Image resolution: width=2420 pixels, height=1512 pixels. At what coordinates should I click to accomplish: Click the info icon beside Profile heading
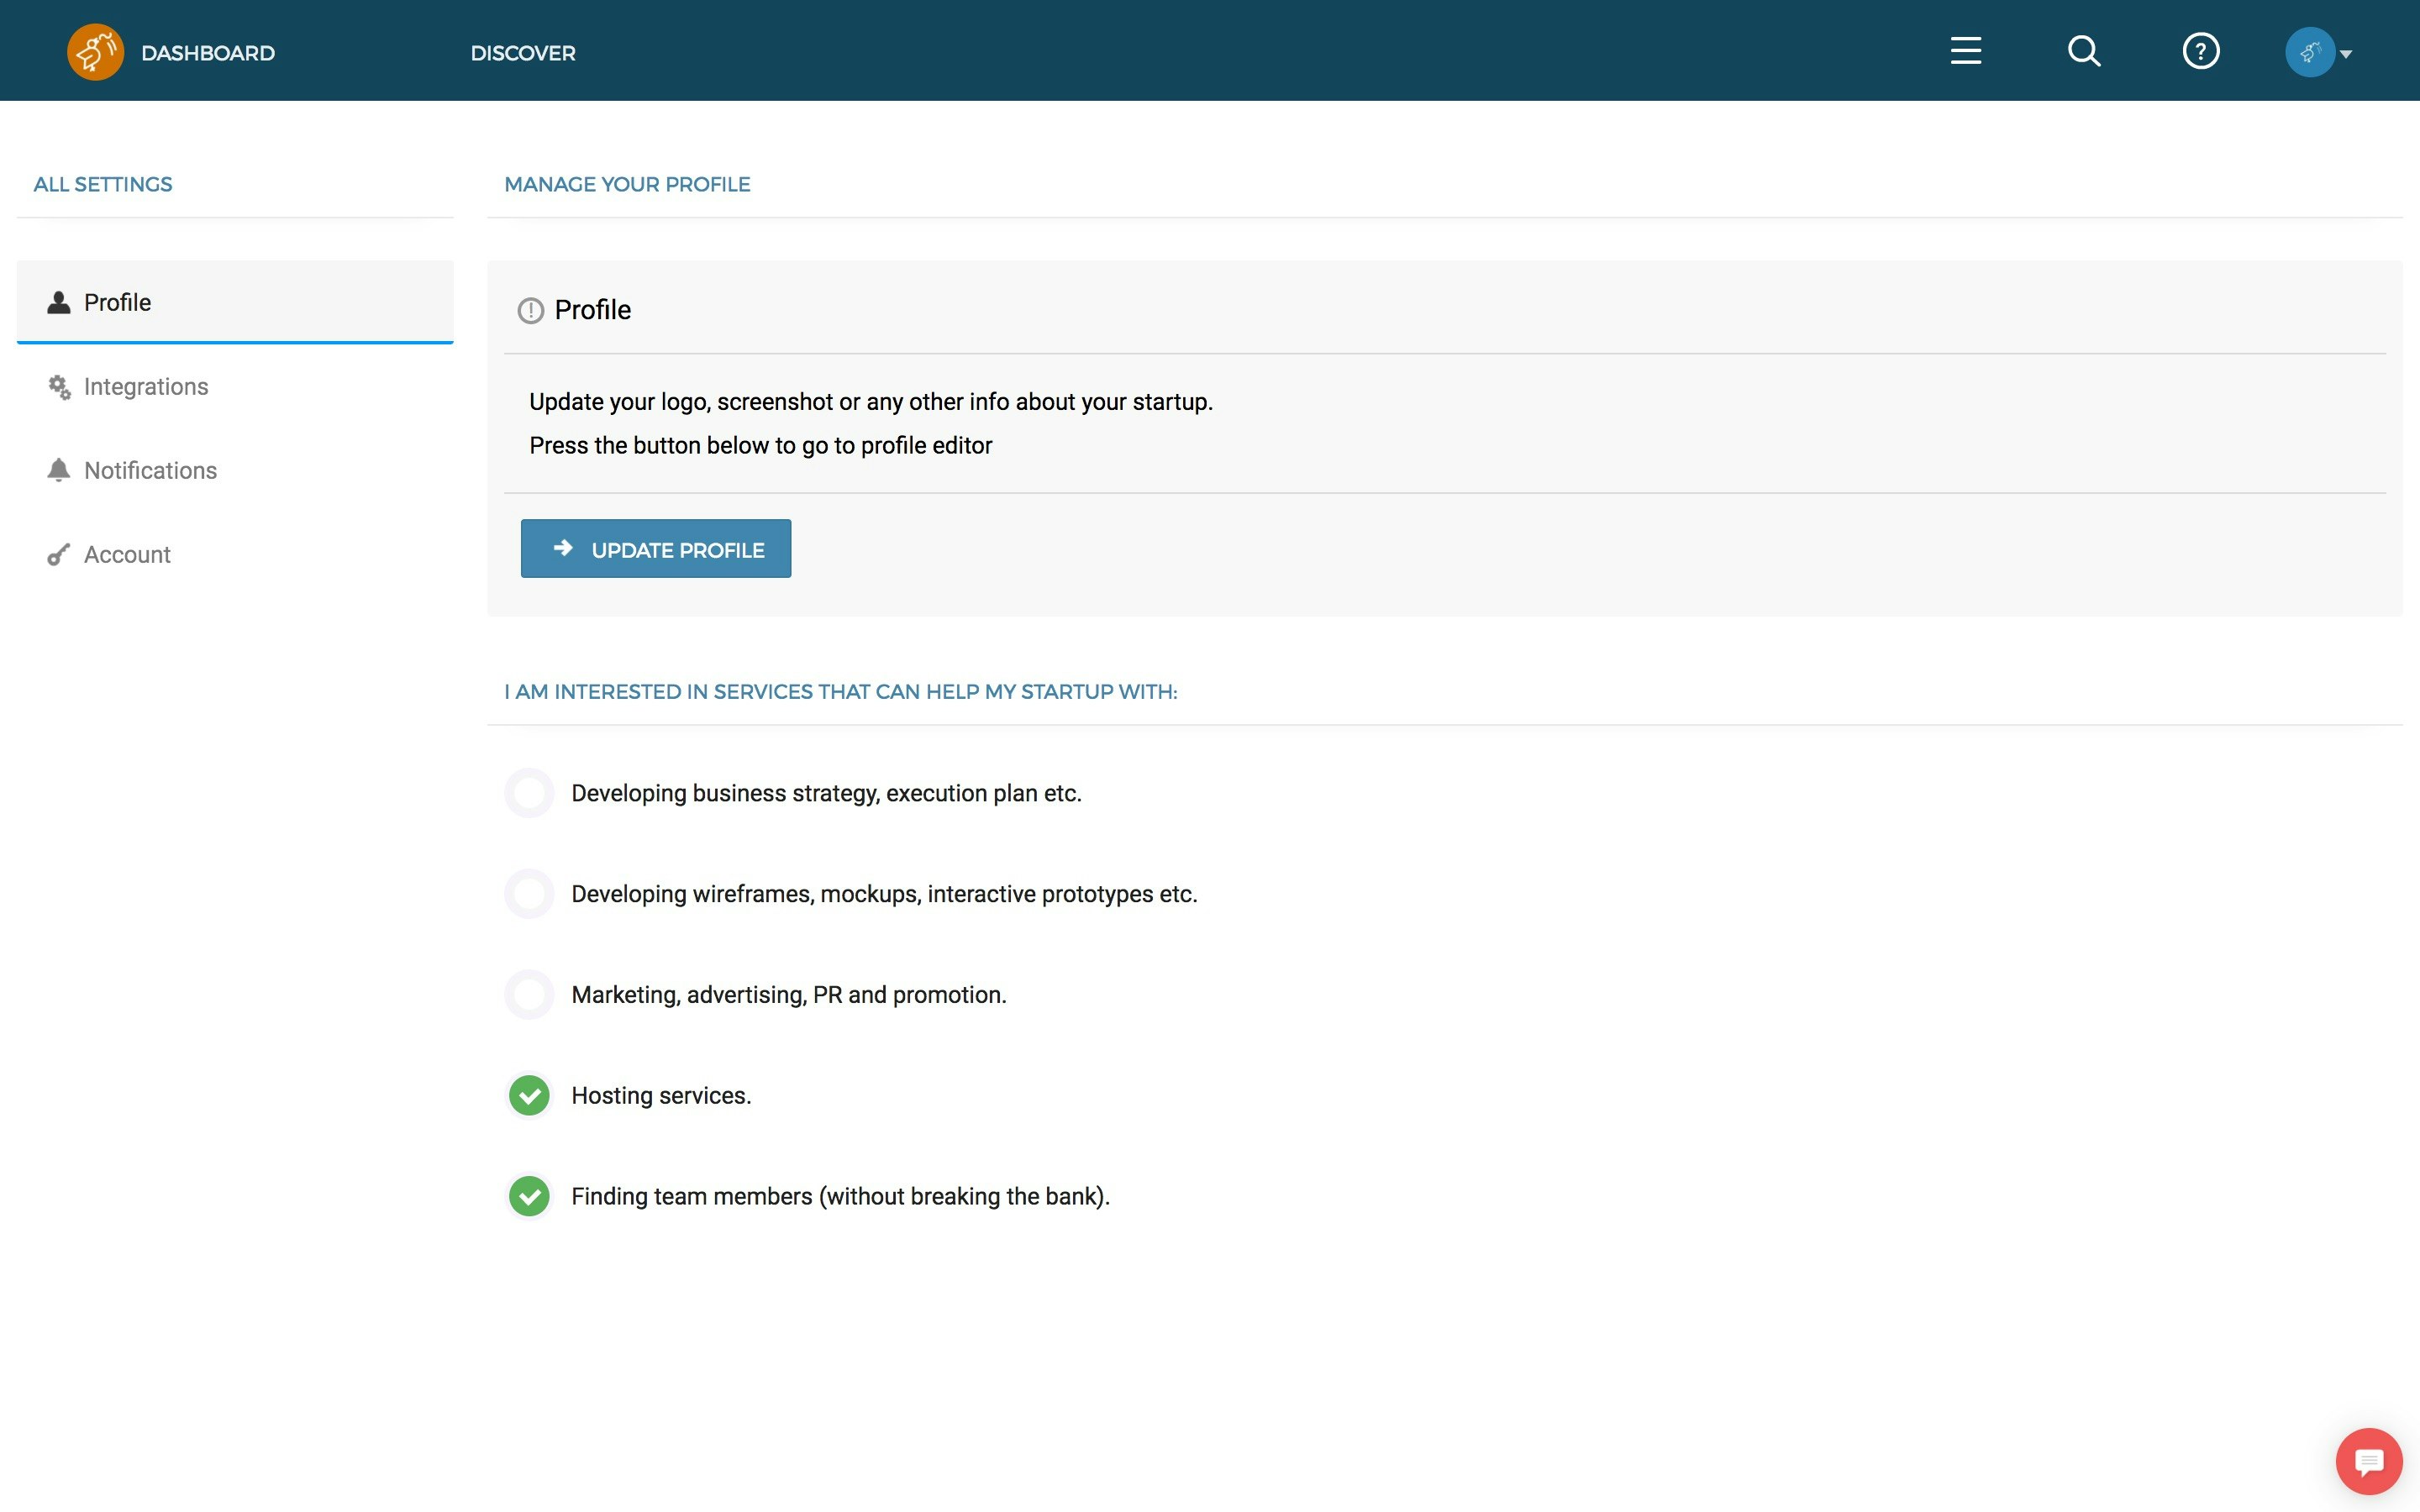[x=530, y=311]
